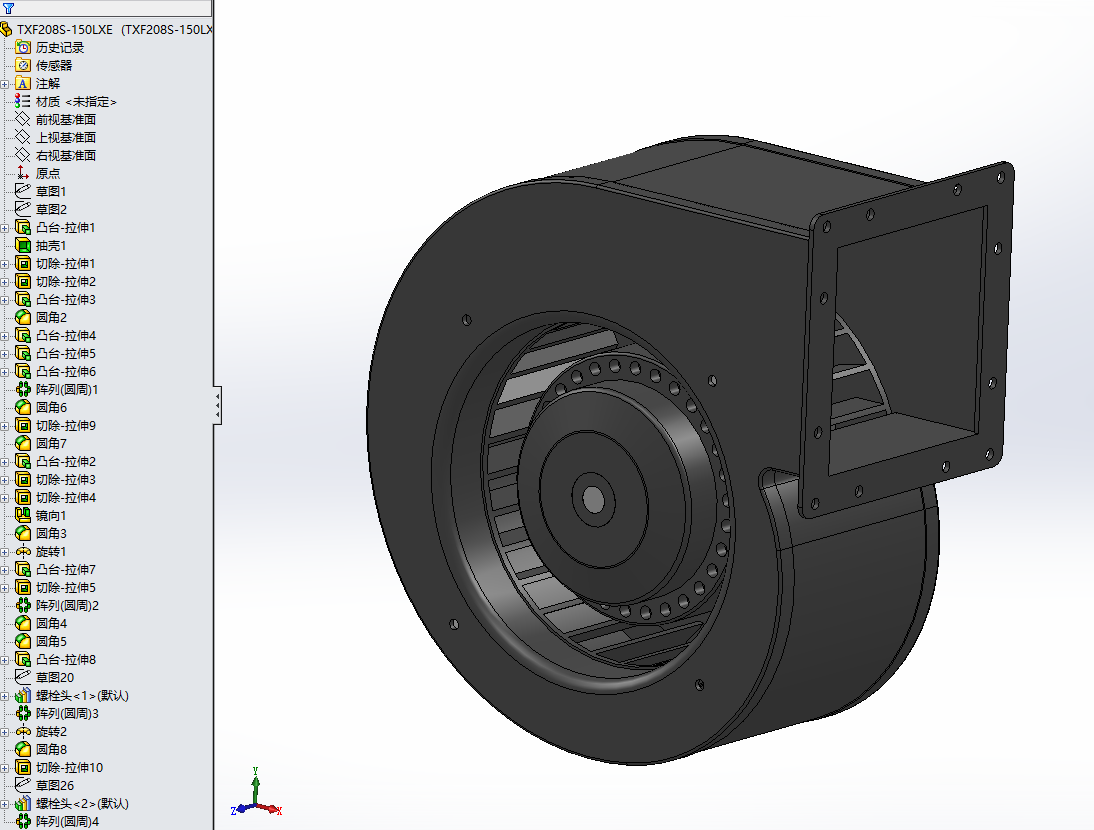Click the 抽壳1 shell feature icon

pyautogui.click(x=23, y=246)
